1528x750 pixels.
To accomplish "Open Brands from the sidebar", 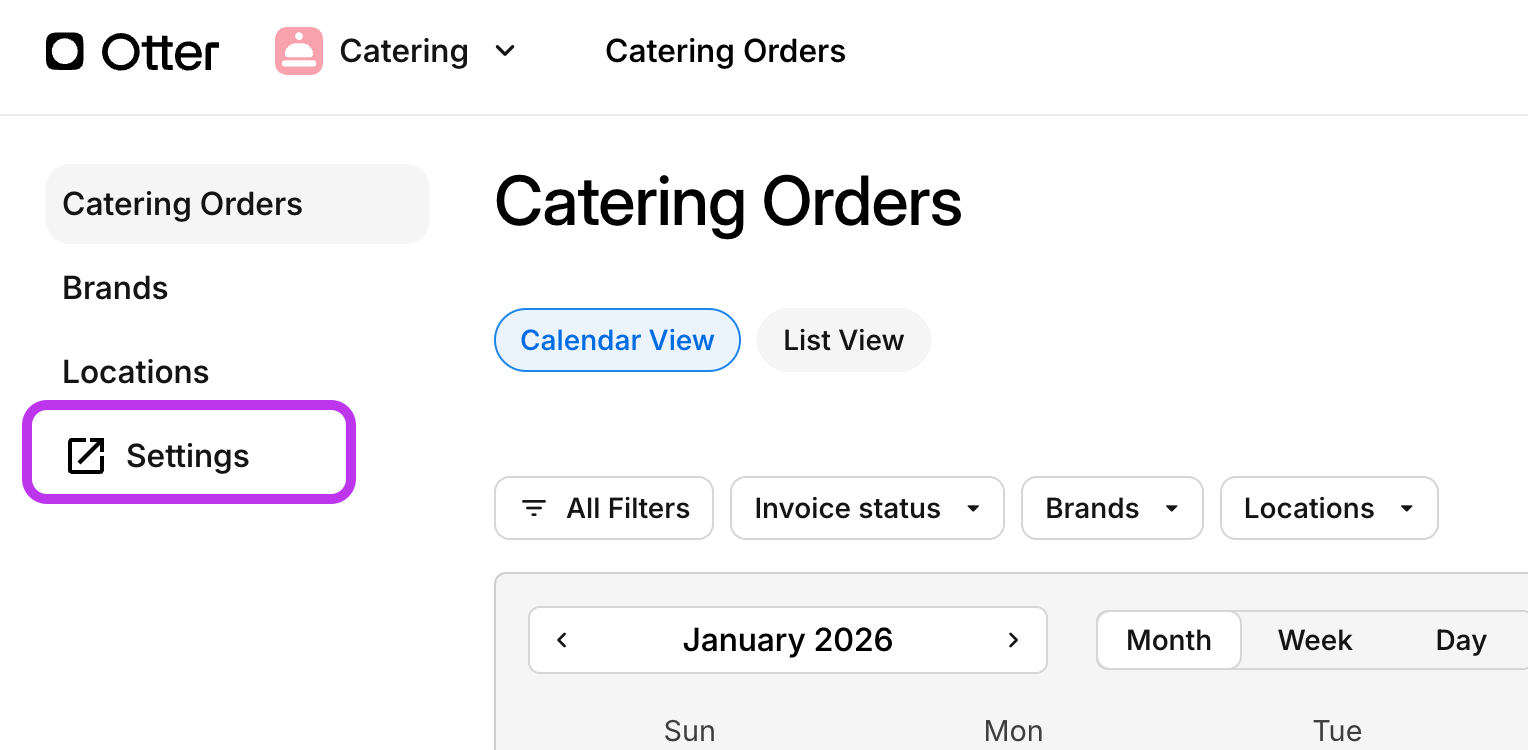I will point(115,288).
